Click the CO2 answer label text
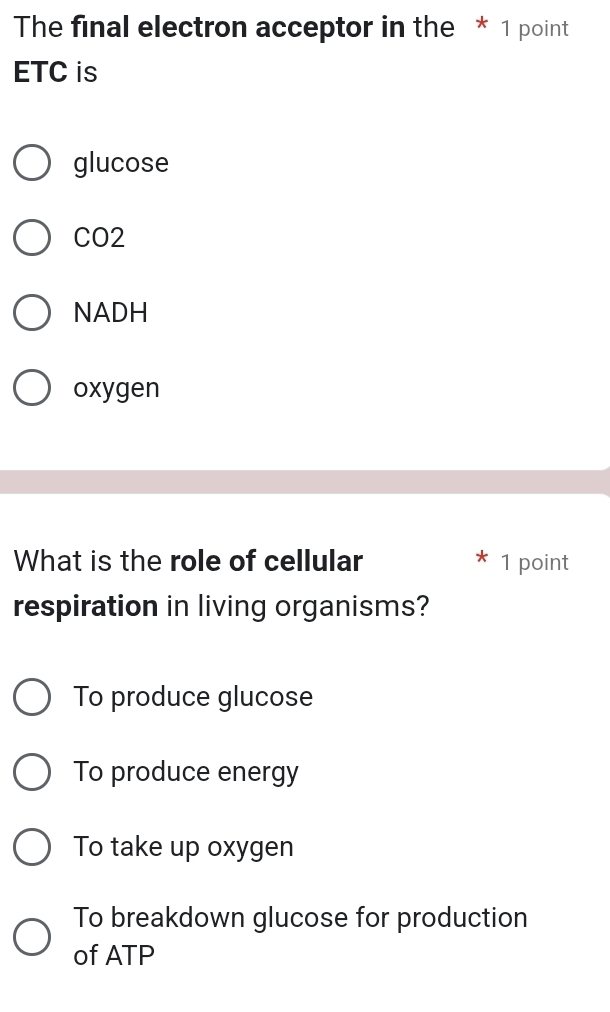 point(99,238)
